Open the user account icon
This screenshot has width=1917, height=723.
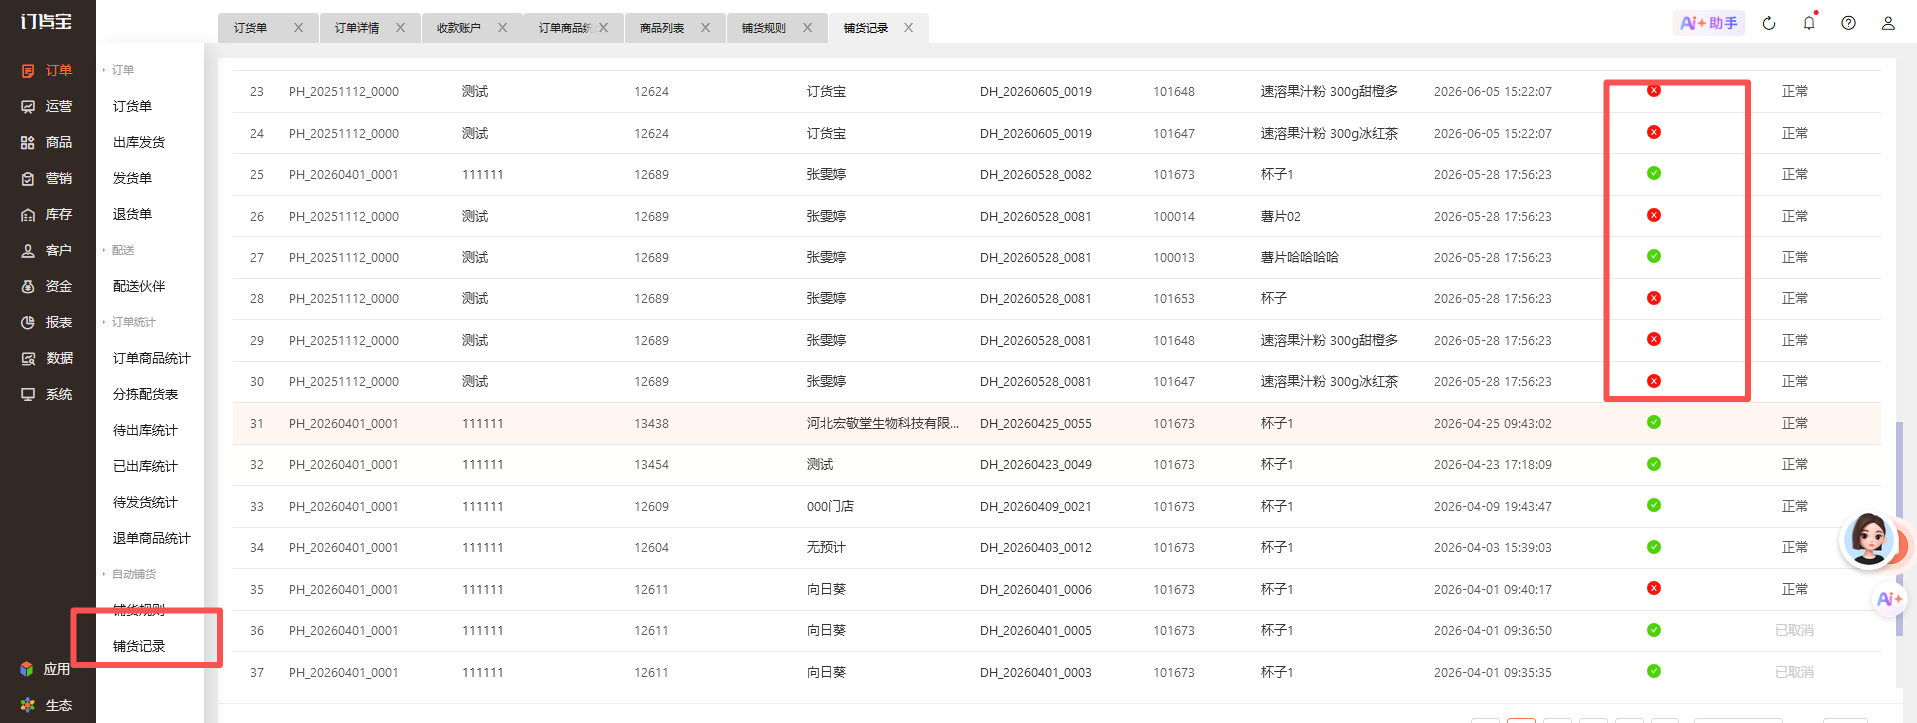pos(1888,23)
